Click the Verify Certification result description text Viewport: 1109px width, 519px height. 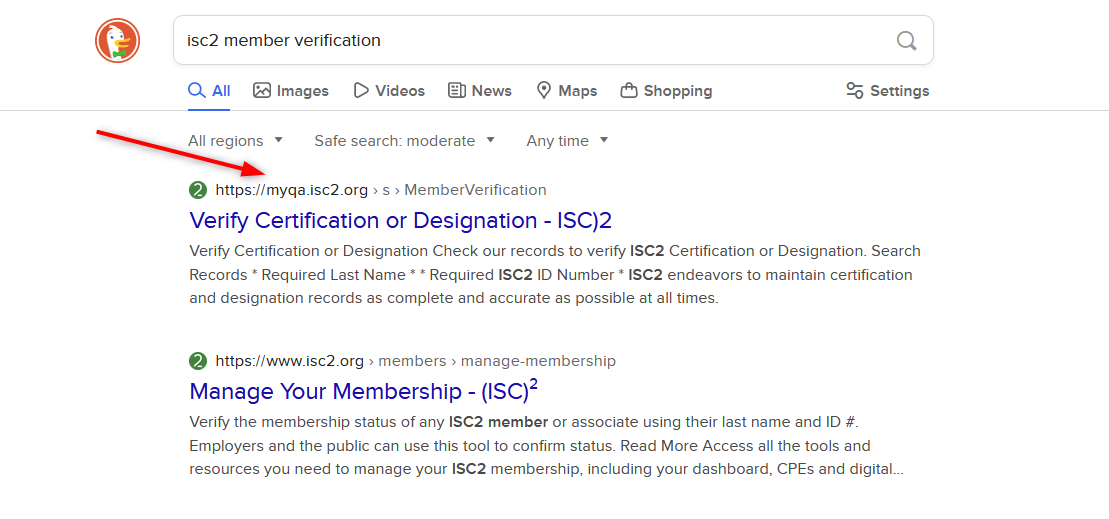[554, 275]
